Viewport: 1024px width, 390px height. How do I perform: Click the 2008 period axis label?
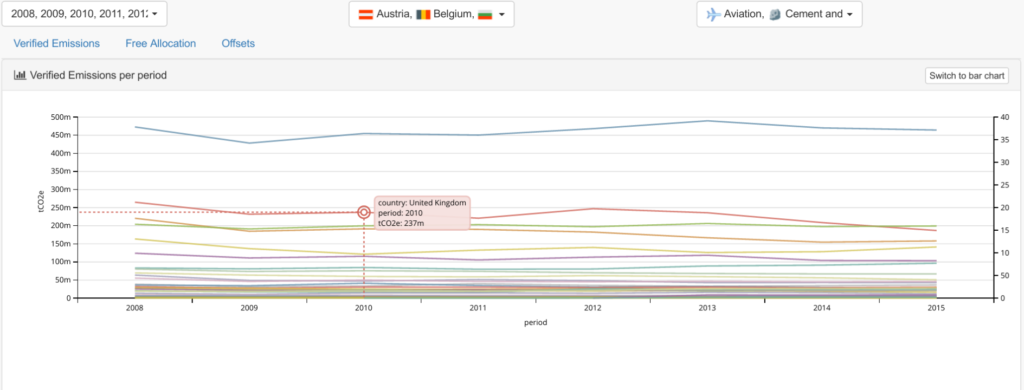pos(135,308)
